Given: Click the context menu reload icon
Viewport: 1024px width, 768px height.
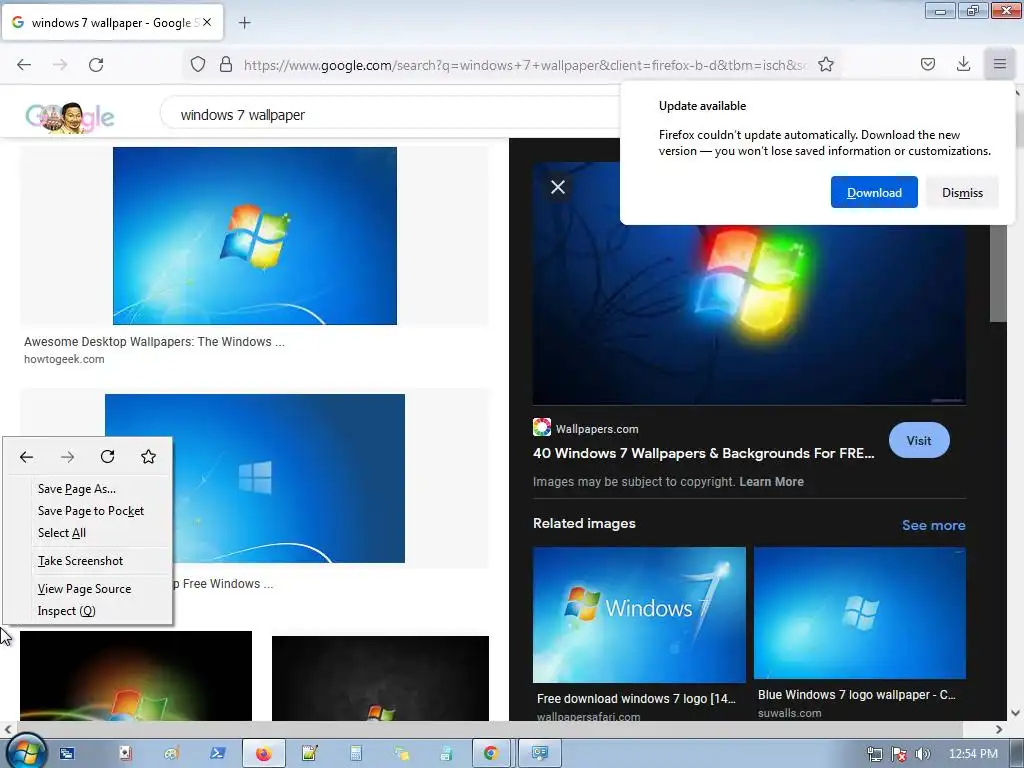Looking at the screenshot, I should point(108,456).
